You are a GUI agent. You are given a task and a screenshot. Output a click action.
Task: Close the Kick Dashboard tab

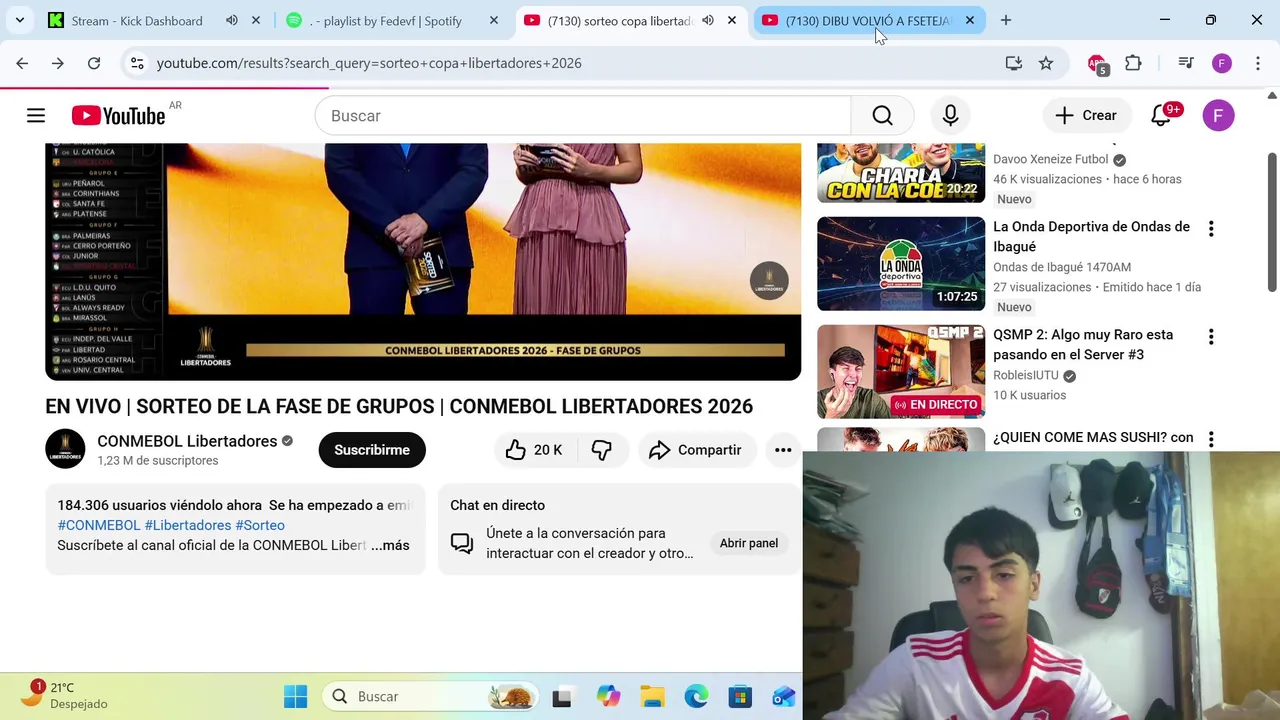coord(256,20)
